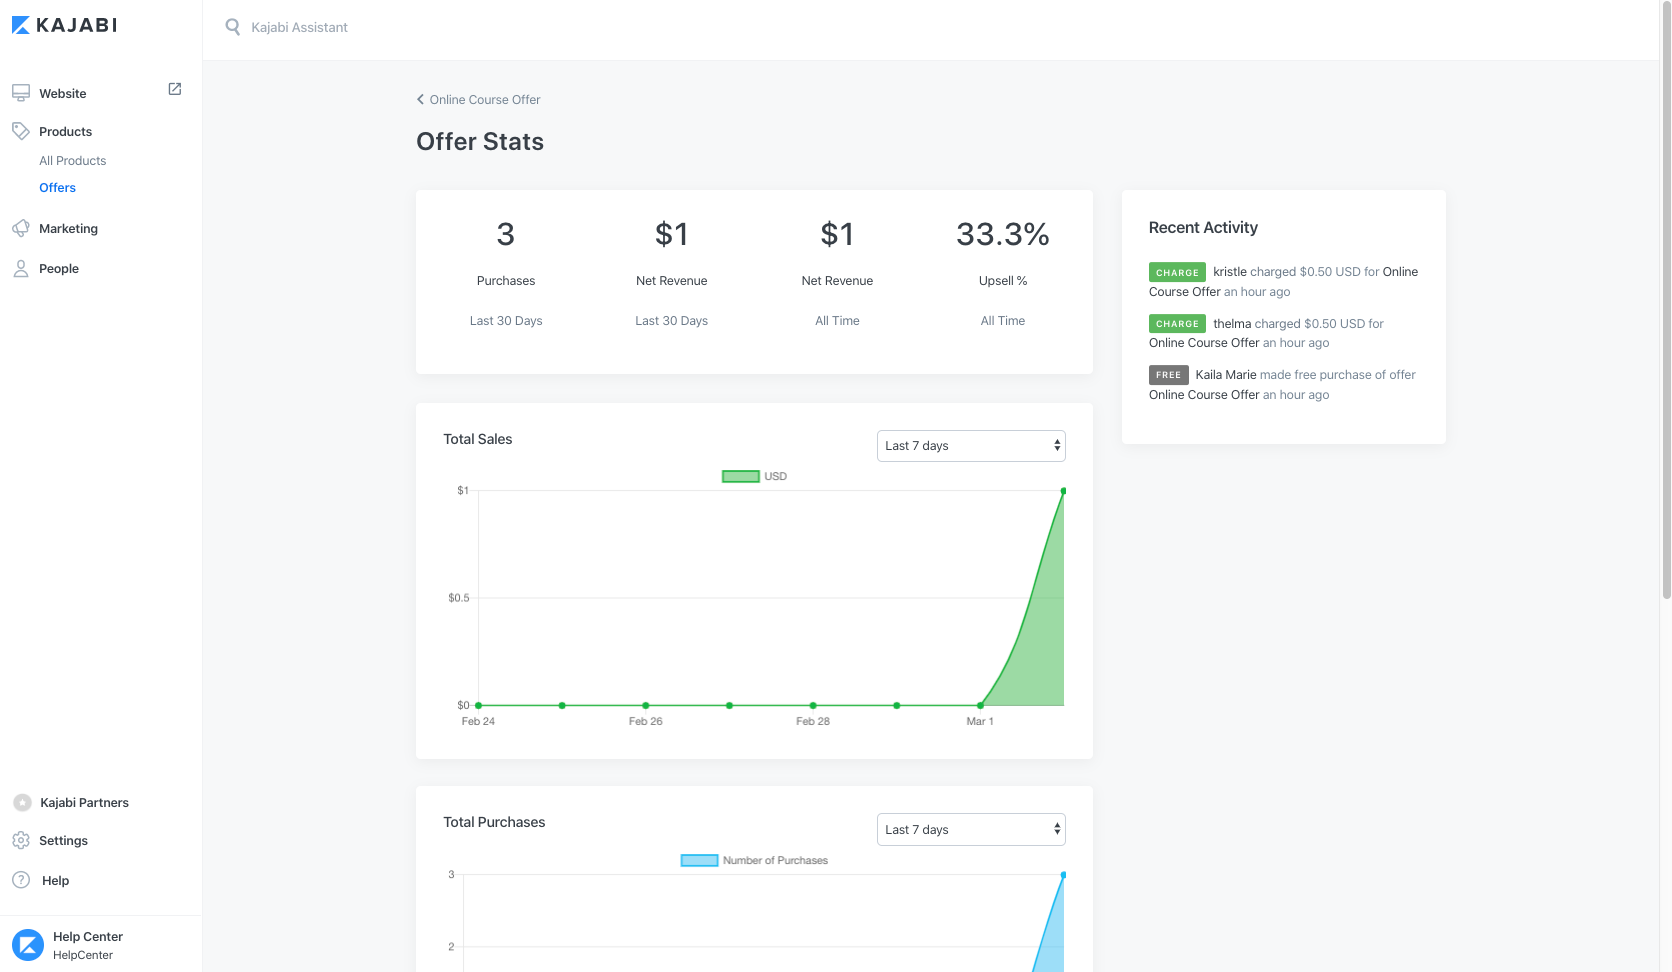Screen dimensions: 1672x972
Task: Click the Total Sales chart title
Action: [478, 439]
